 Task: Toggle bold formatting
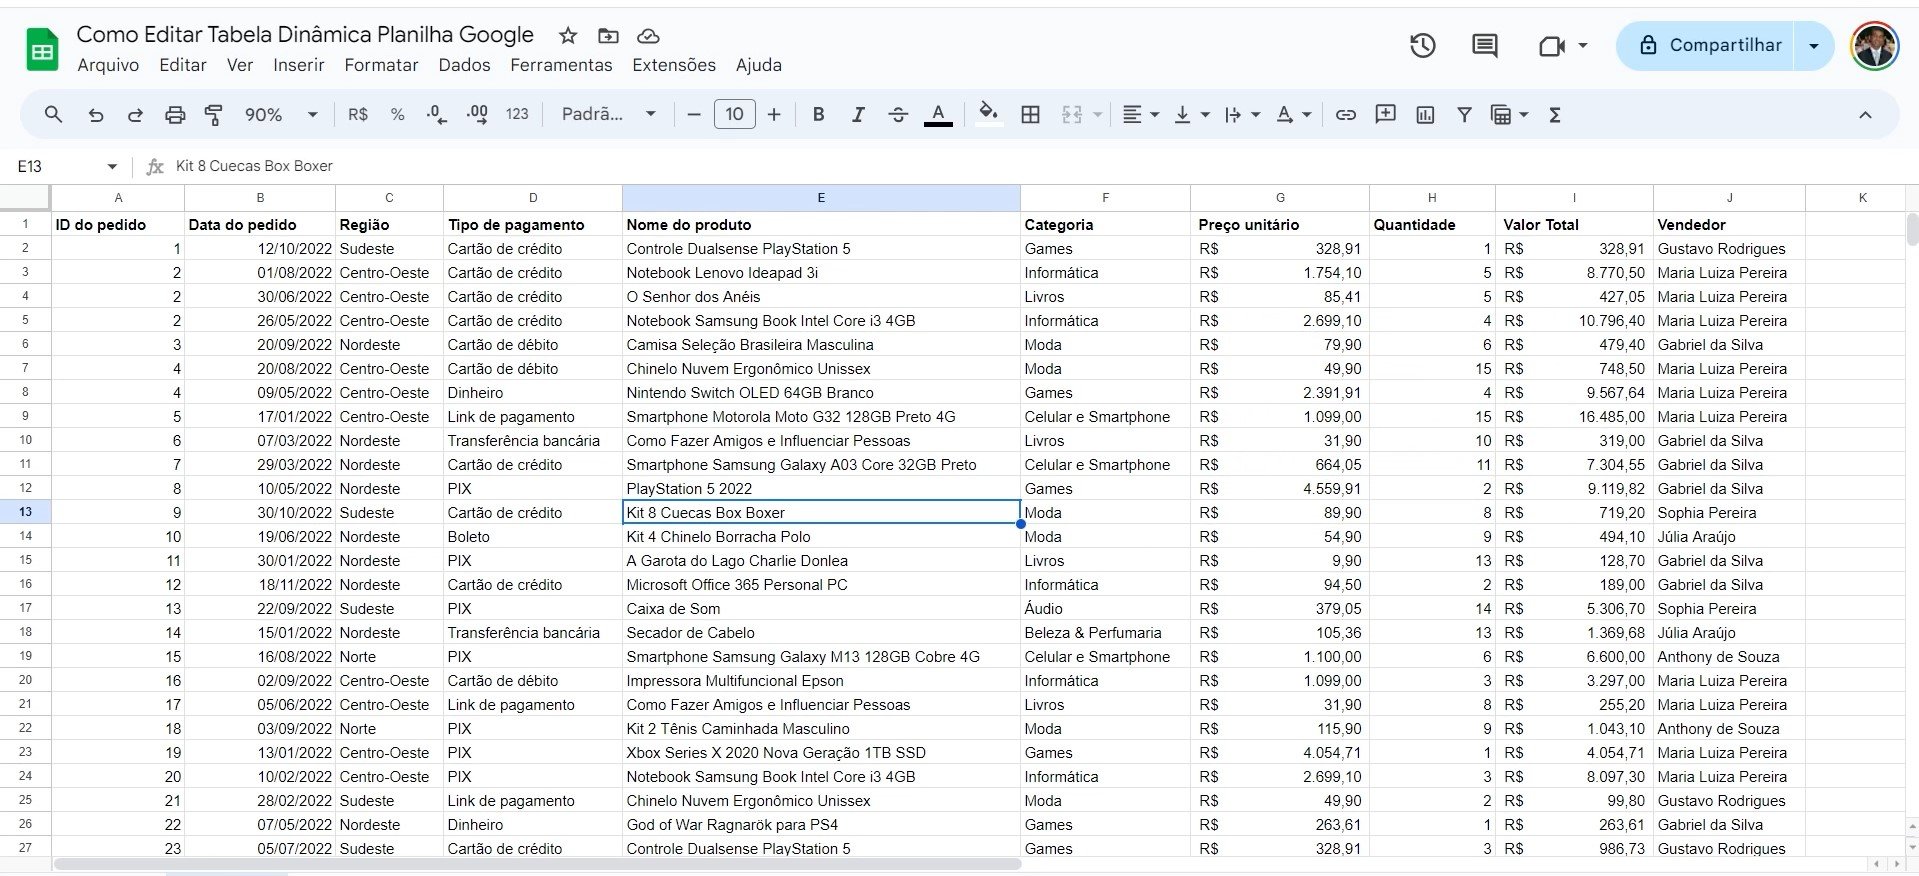818,115
